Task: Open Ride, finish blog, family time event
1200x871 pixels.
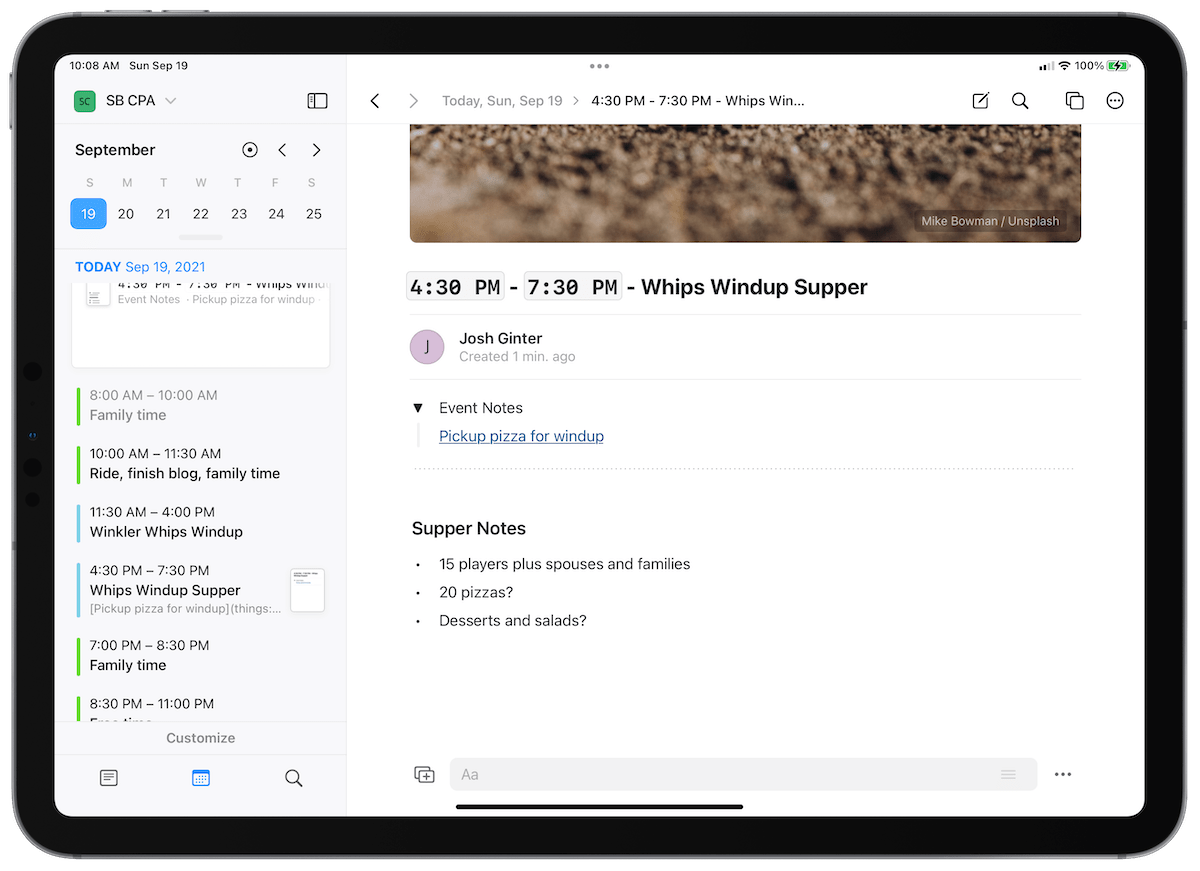Action: coord(201,463)
